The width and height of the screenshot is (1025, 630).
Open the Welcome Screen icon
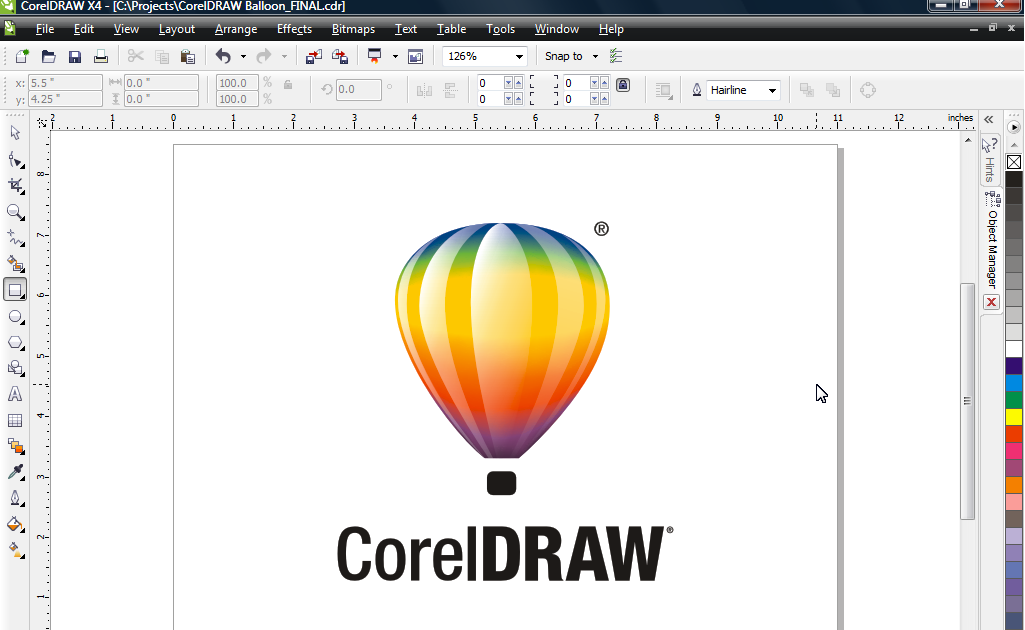[x=415, y=57]
